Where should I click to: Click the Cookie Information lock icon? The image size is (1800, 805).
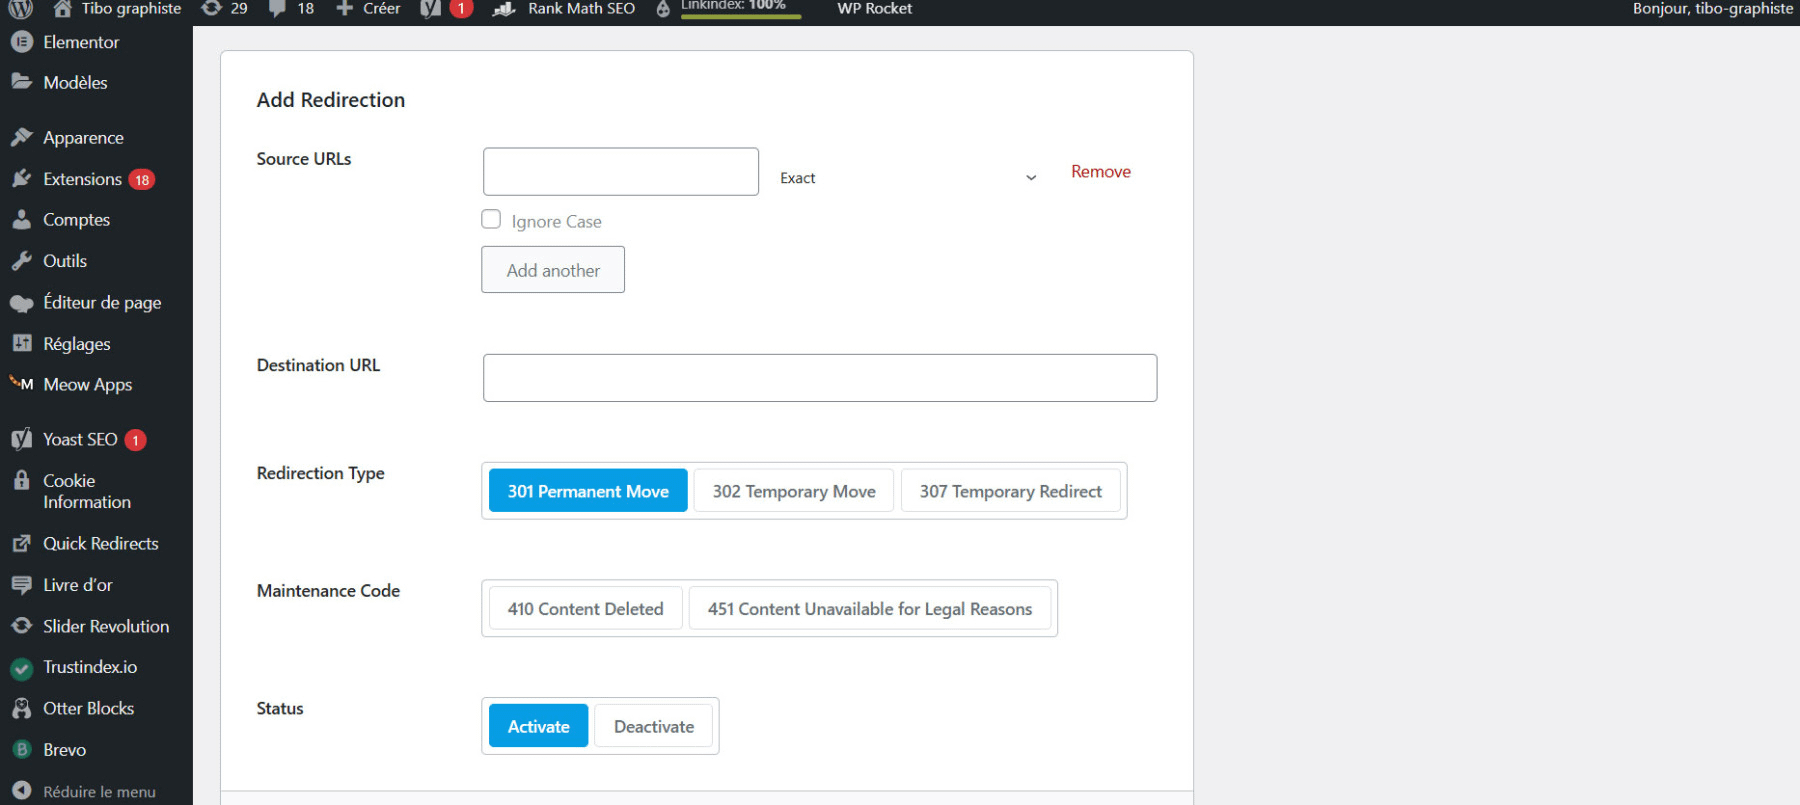click(22, 480)
